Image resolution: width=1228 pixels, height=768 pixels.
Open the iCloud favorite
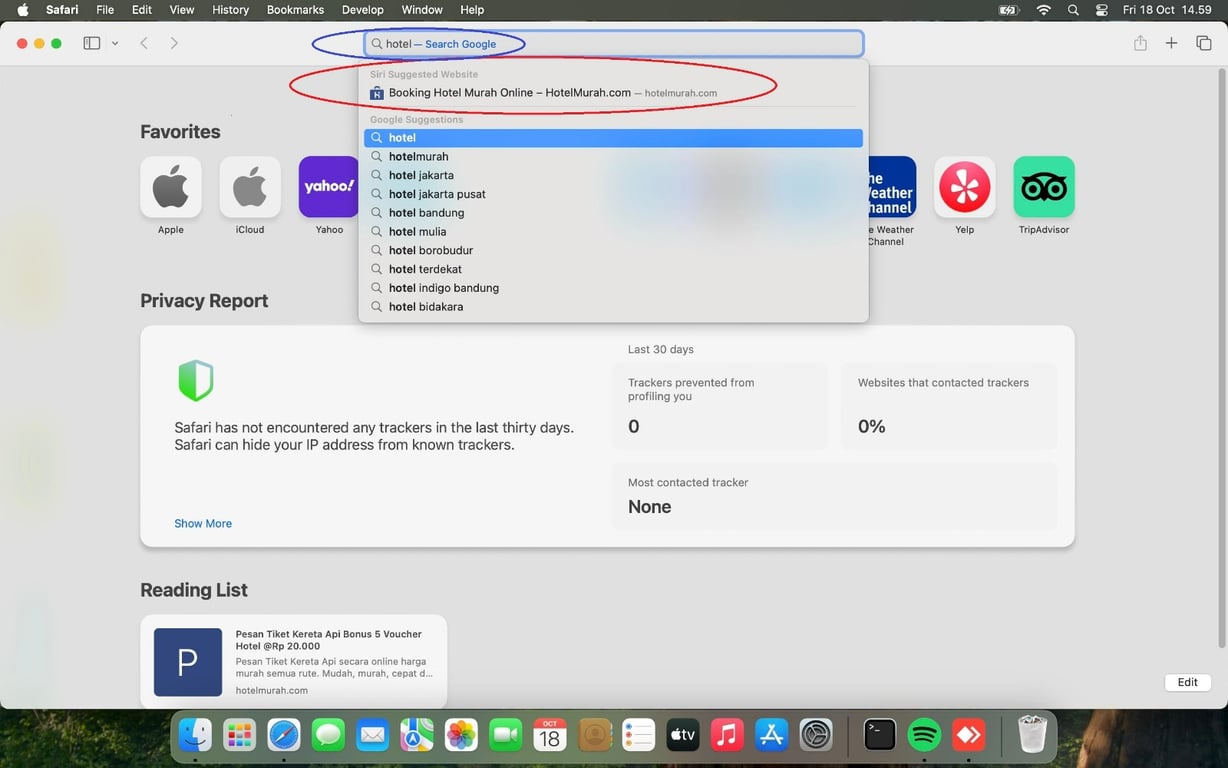pyautogui.click(x=250, y=187)
